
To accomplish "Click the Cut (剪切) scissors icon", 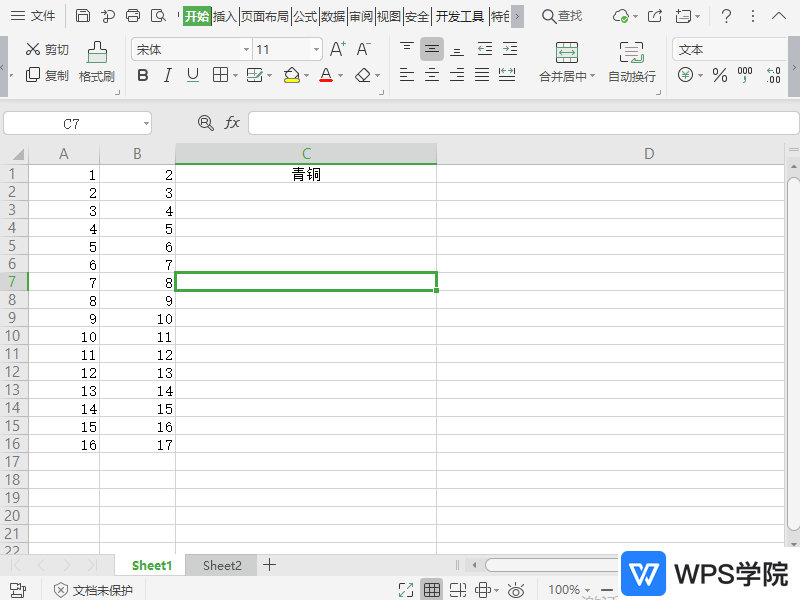I will [33, 50].
